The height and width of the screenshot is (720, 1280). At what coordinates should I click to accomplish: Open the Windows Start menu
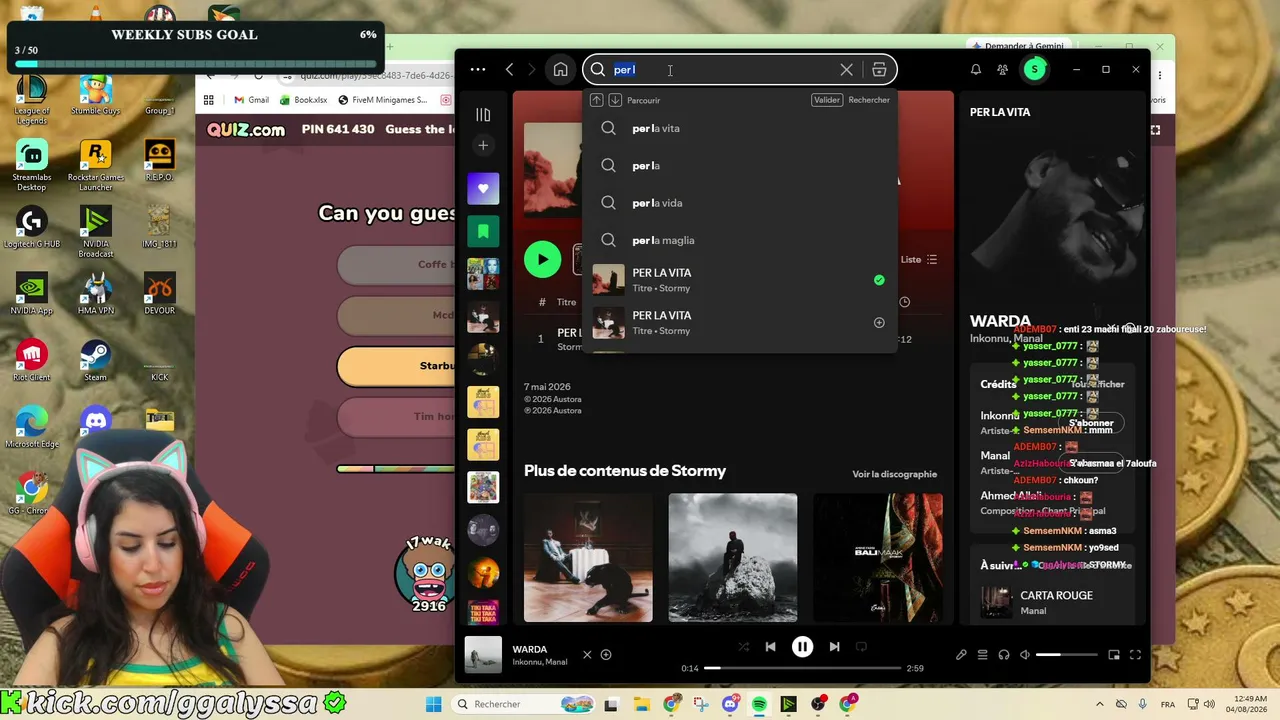pos(433,704)
